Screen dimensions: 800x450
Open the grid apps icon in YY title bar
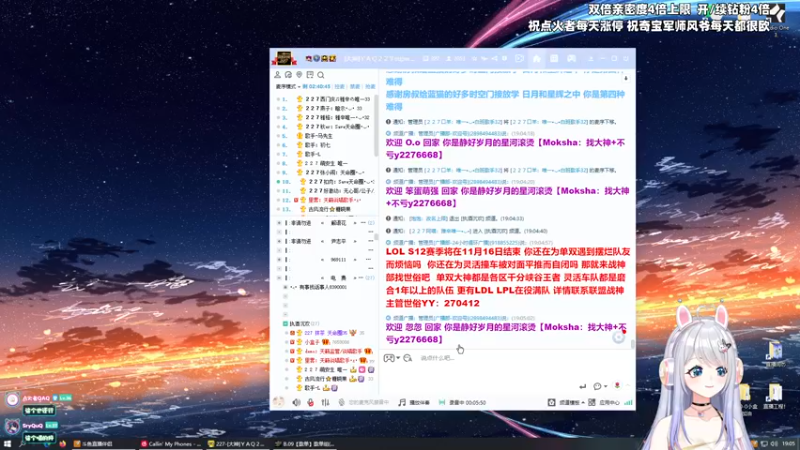[x=554, y=59]
